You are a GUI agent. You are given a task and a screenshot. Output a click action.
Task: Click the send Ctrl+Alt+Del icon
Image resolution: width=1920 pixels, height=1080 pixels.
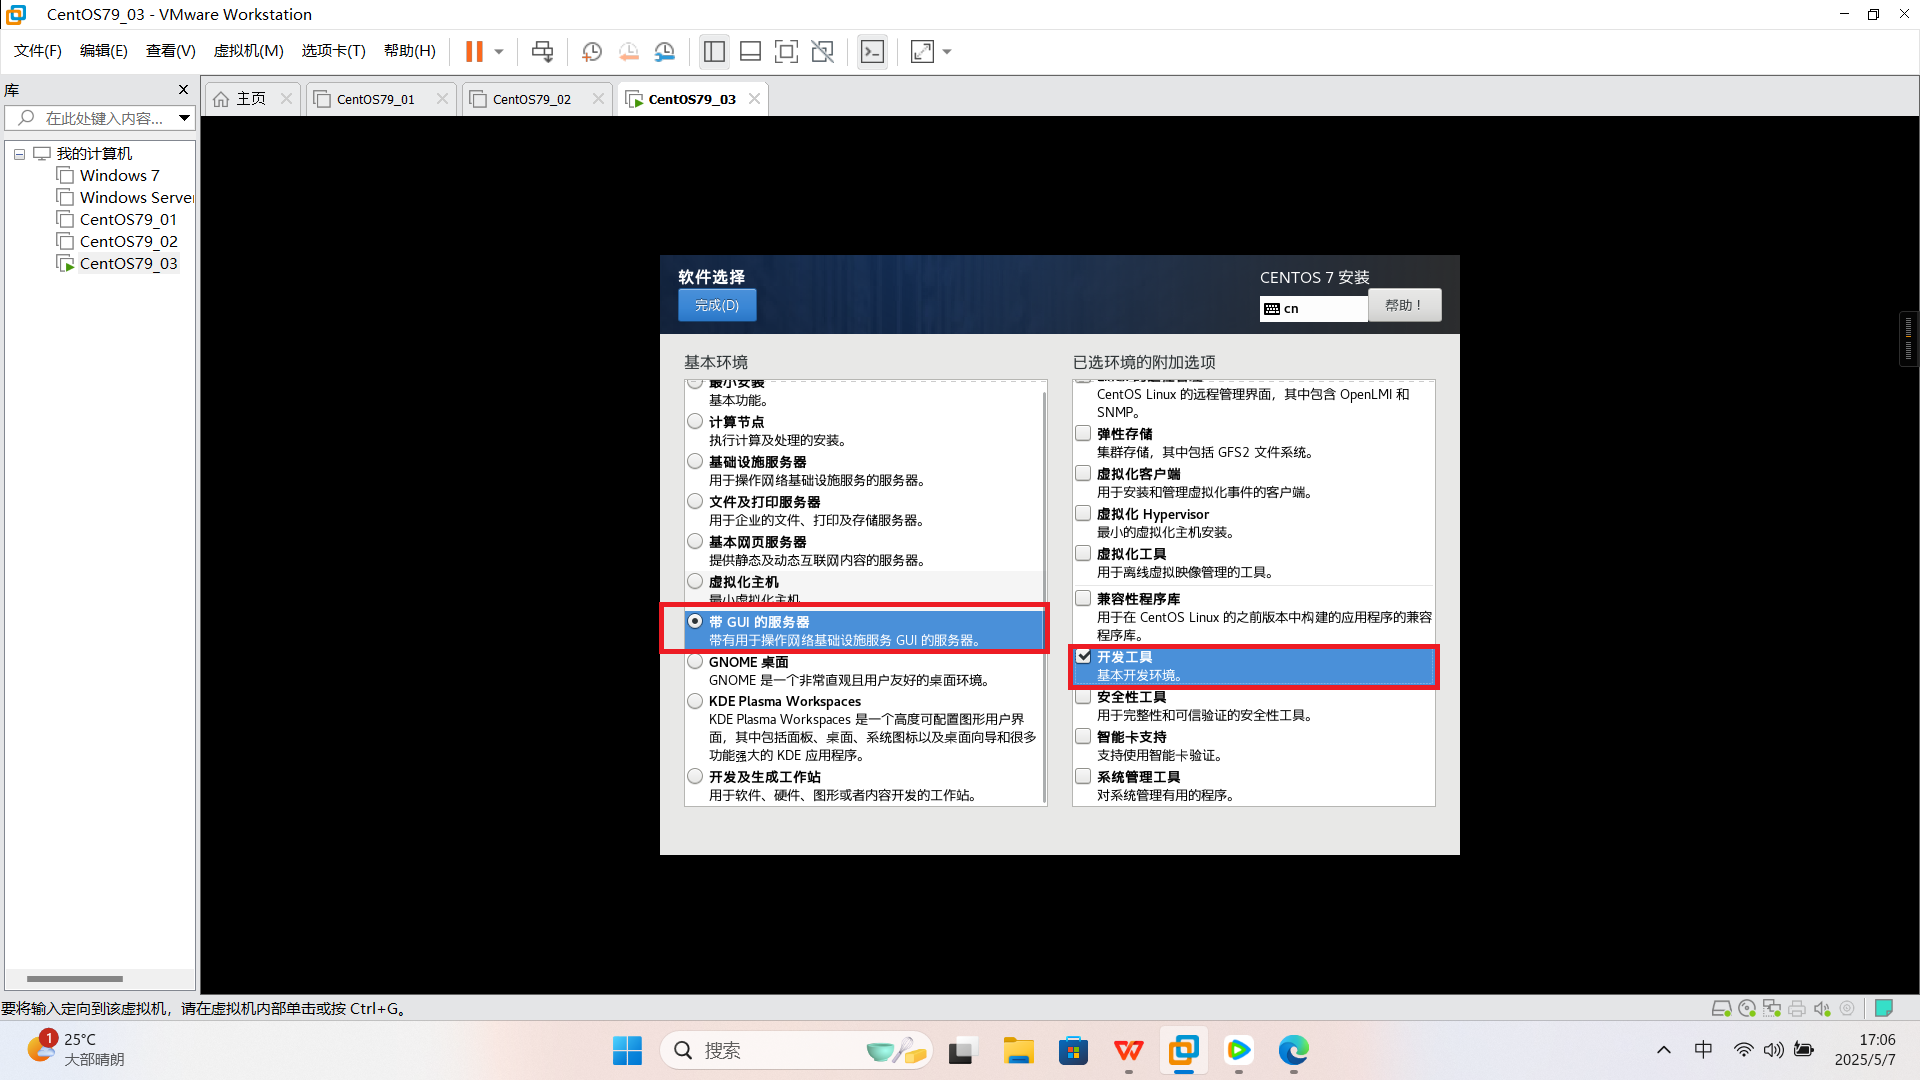tap(542, 51)
